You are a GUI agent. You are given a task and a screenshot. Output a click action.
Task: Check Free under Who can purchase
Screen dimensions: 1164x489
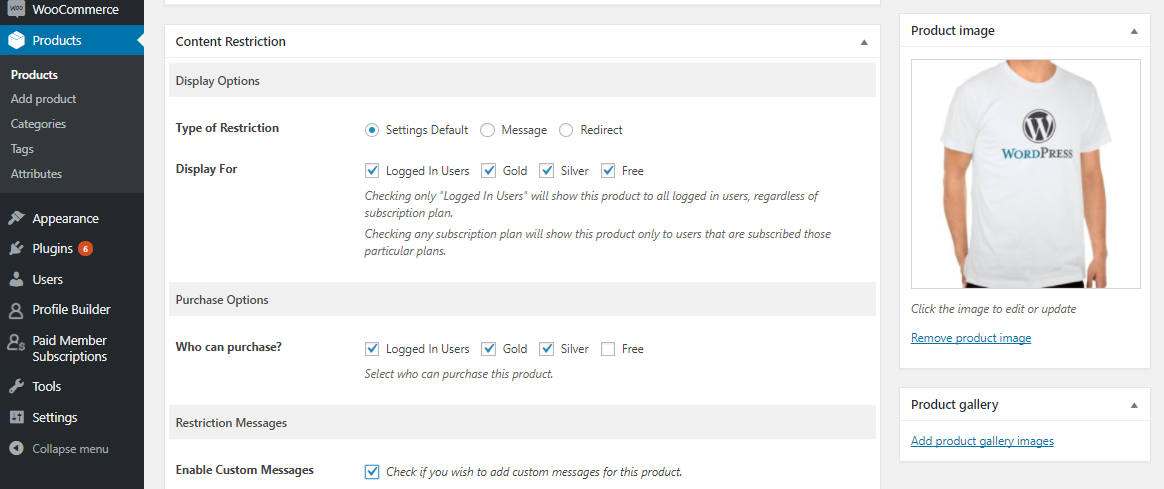608,349
